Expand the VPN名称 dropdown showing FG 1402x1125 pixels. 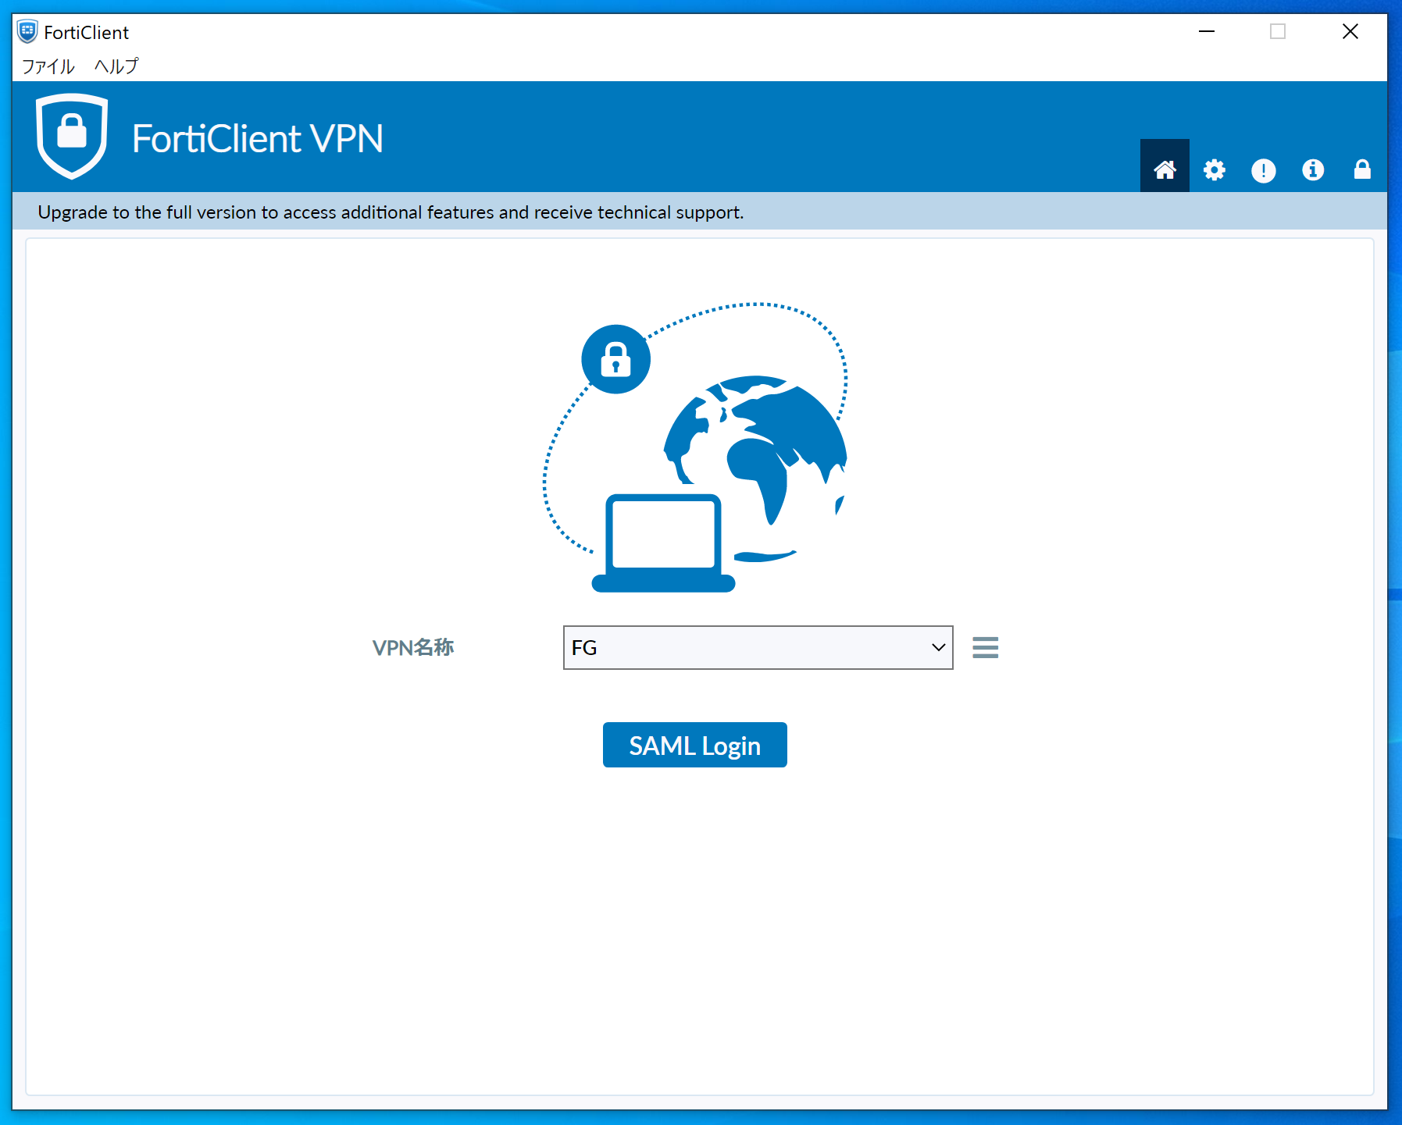coord(758,648)
